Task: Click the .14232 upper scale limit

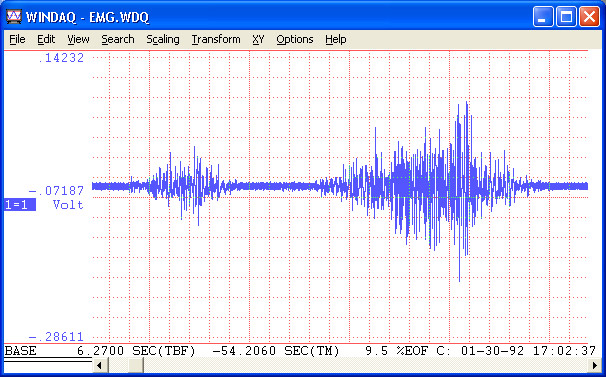Action: click(61, 58)
